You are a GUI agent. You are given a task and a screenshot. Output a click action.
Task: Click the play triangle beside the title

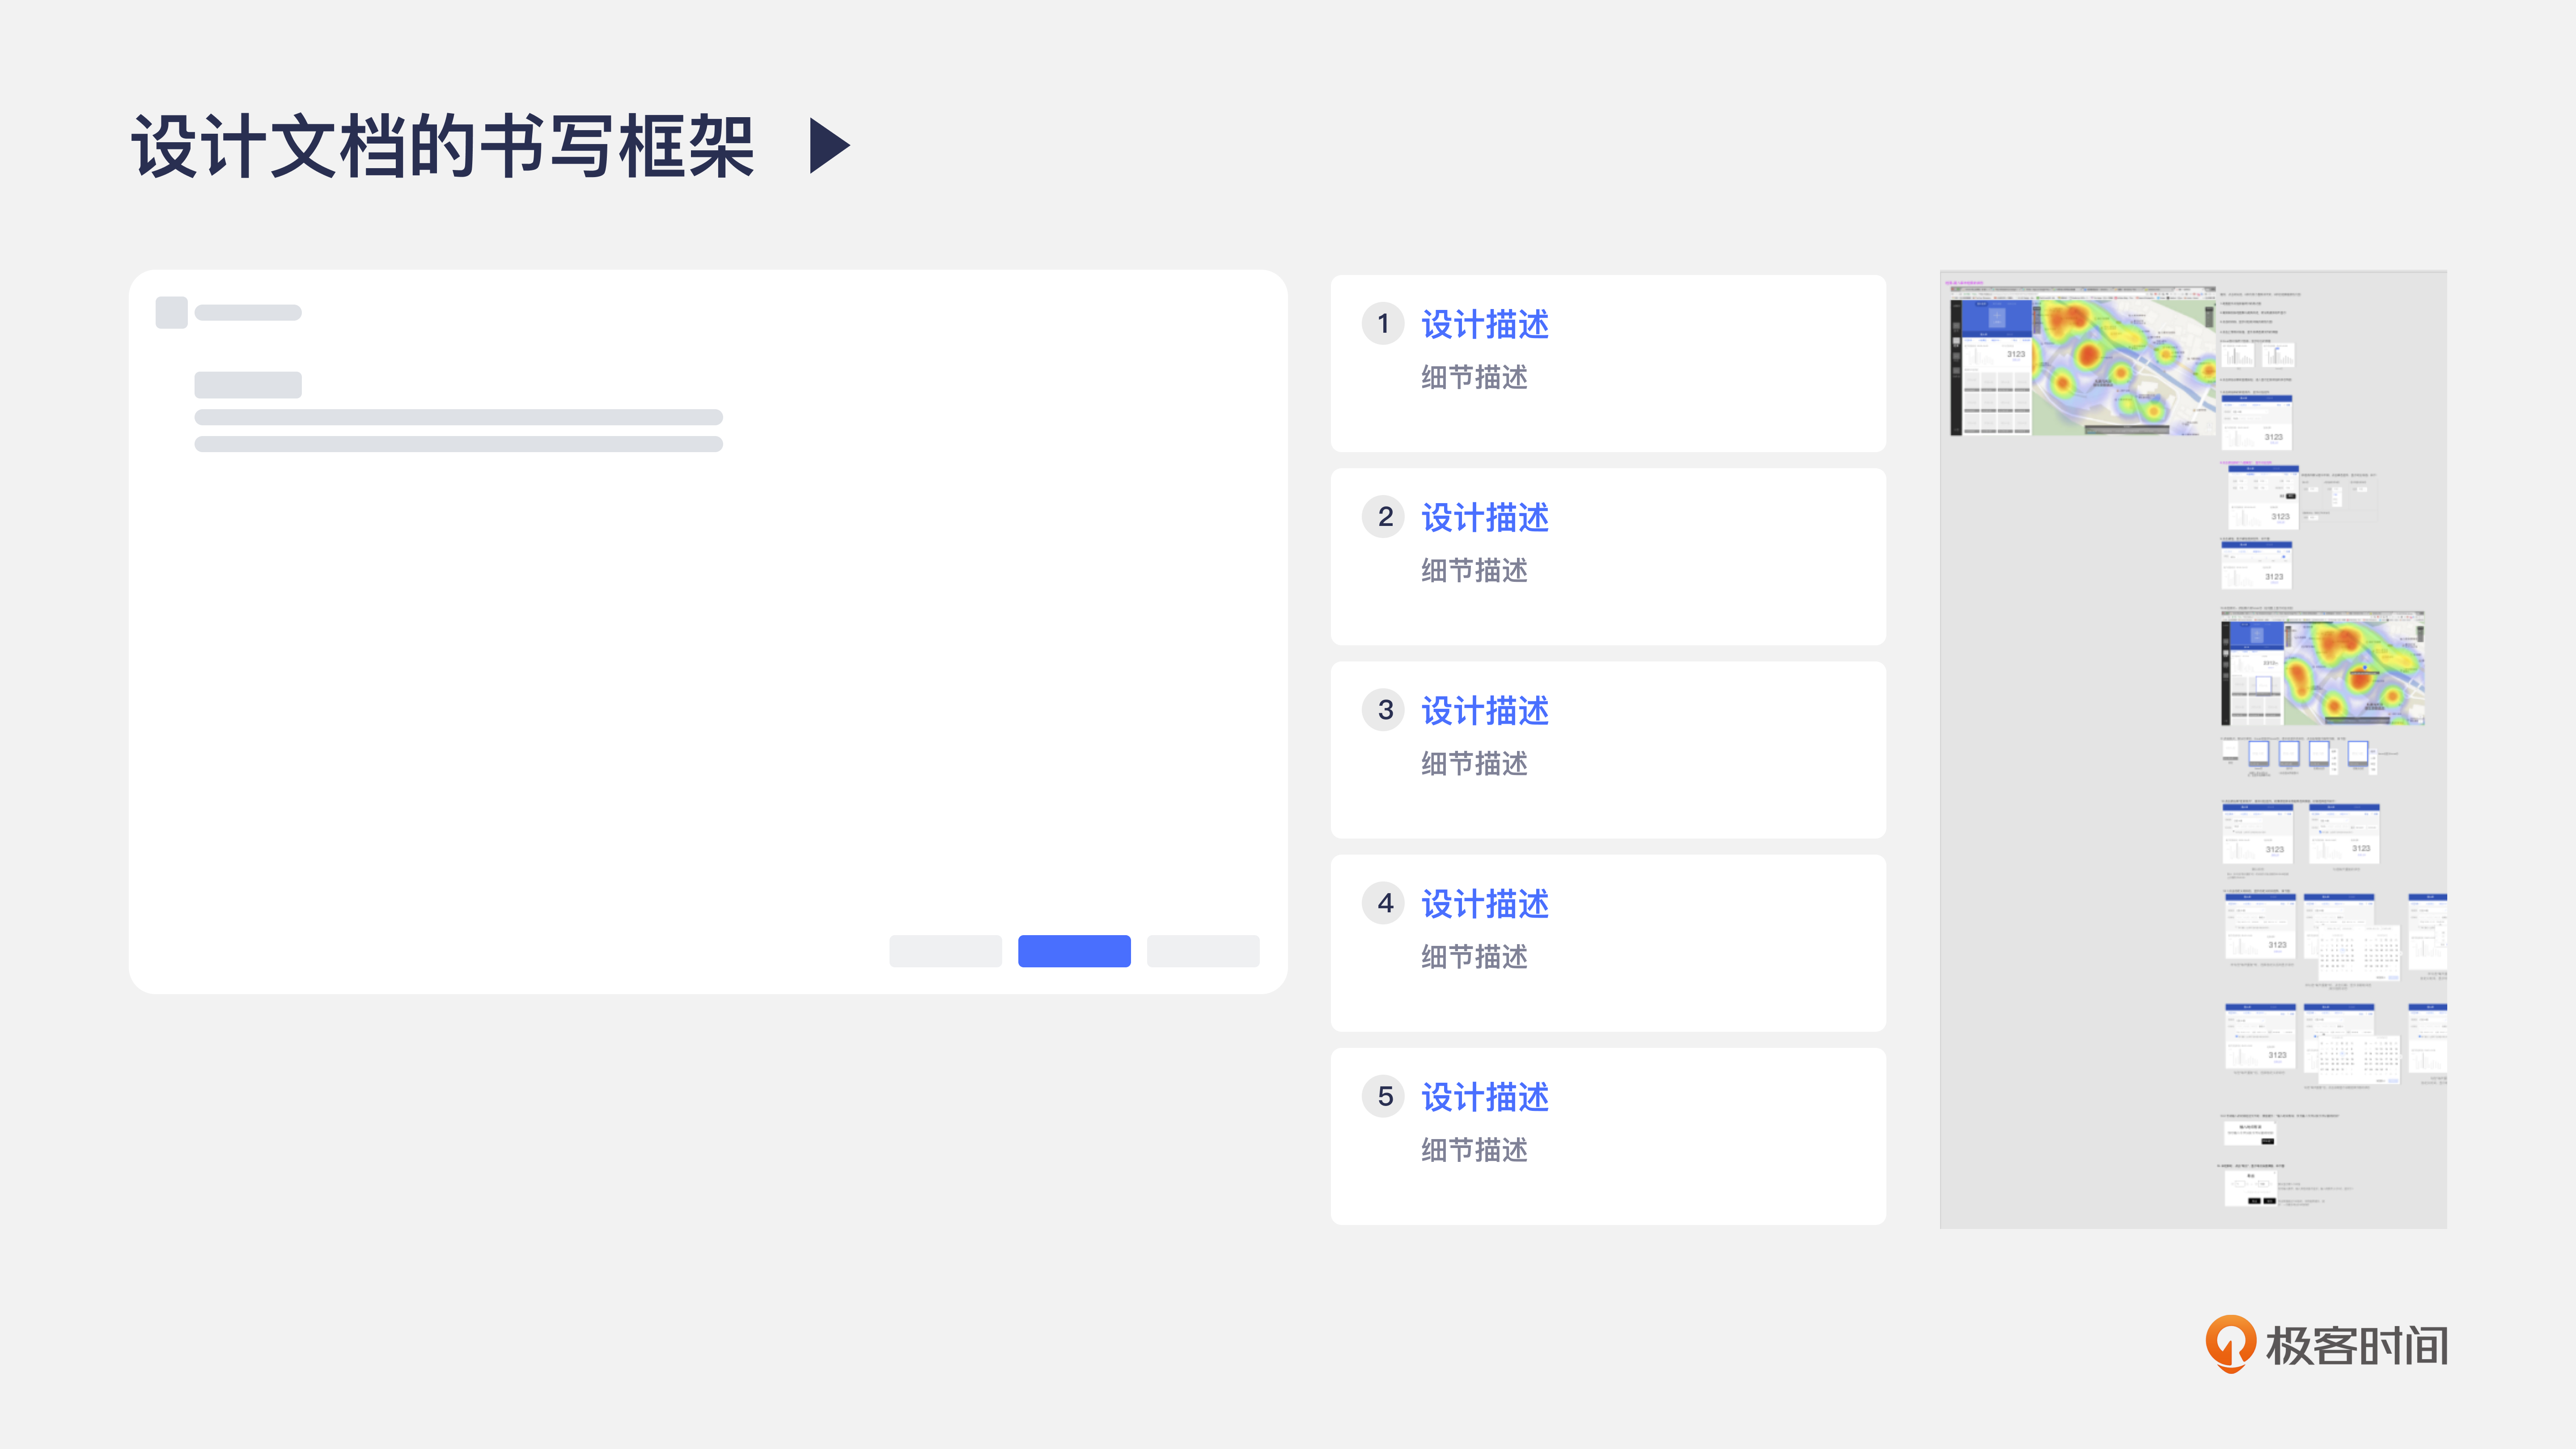tap(830, 146)
